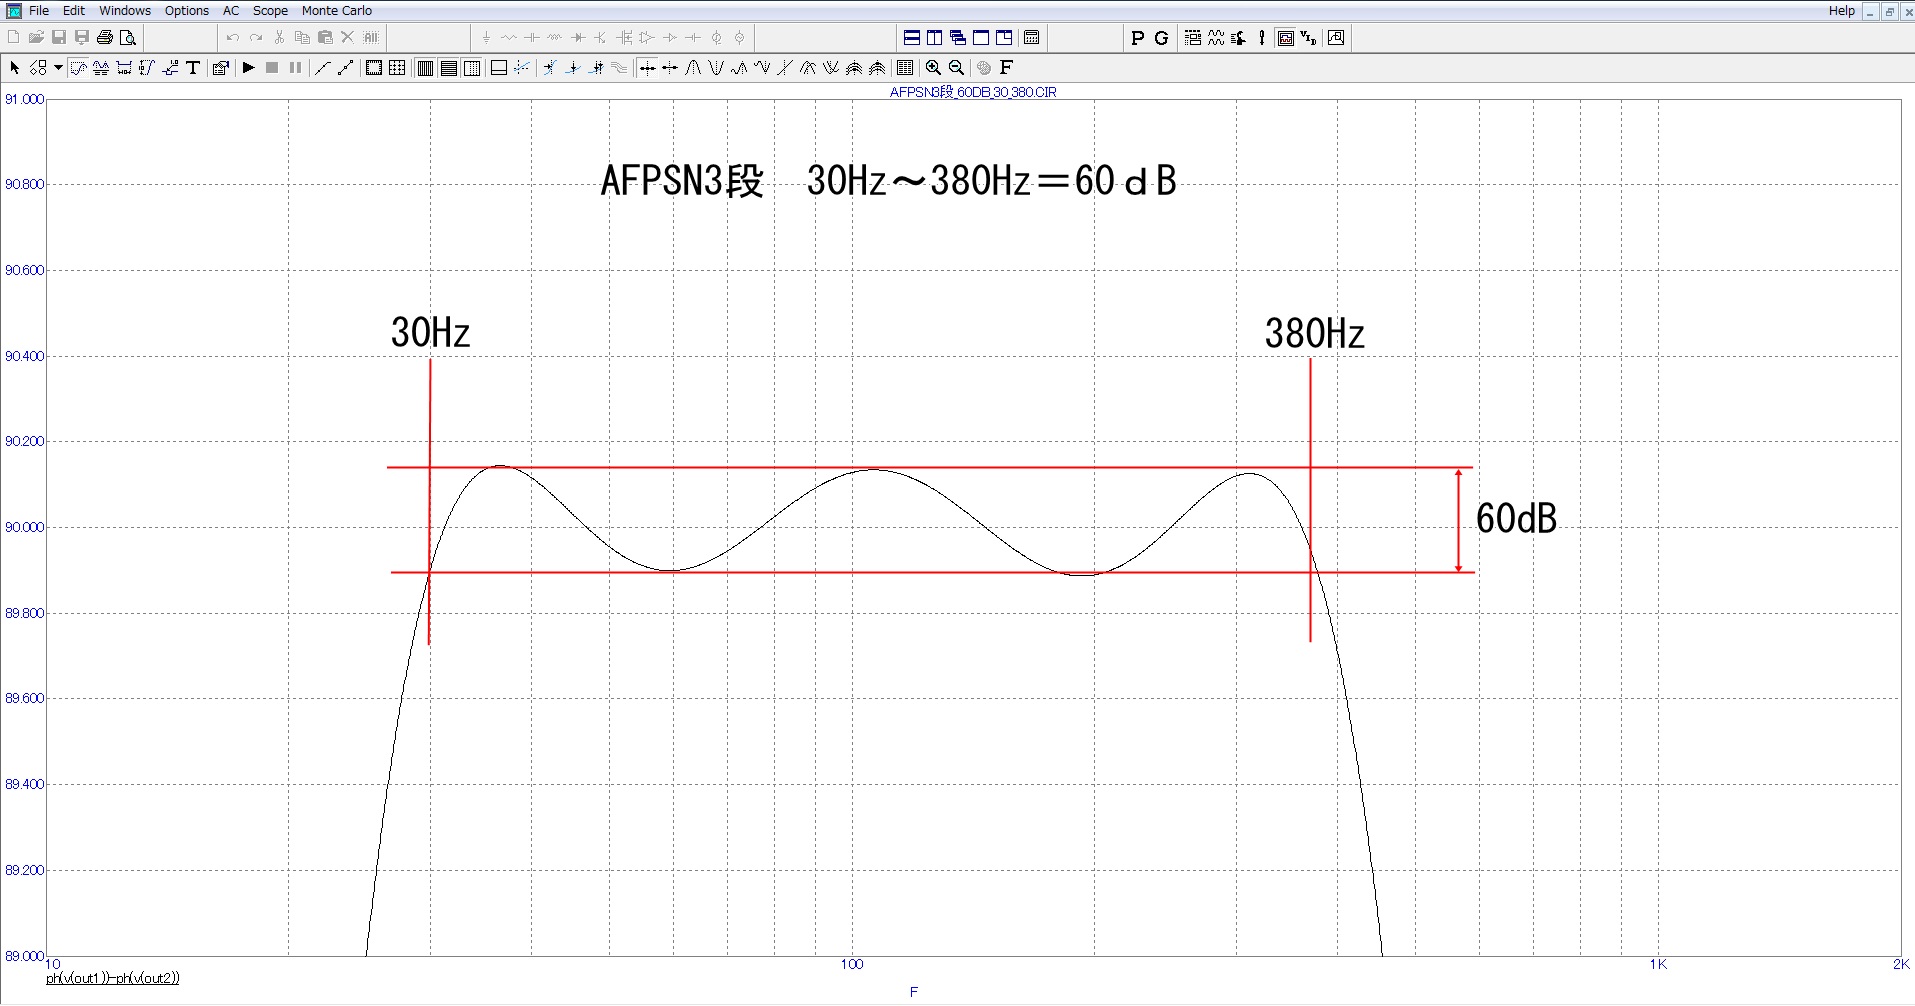Viewport: 1915px width, 1006px height.
Task: Click the bold F toolbar button
Action: [1006, 68]
